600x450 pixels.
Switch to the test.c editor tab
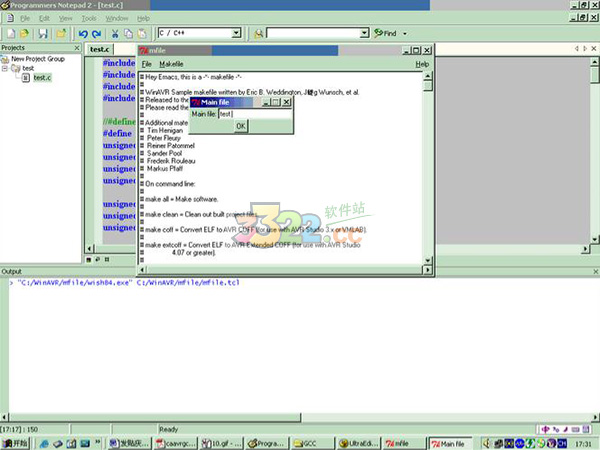pos(99,49)
